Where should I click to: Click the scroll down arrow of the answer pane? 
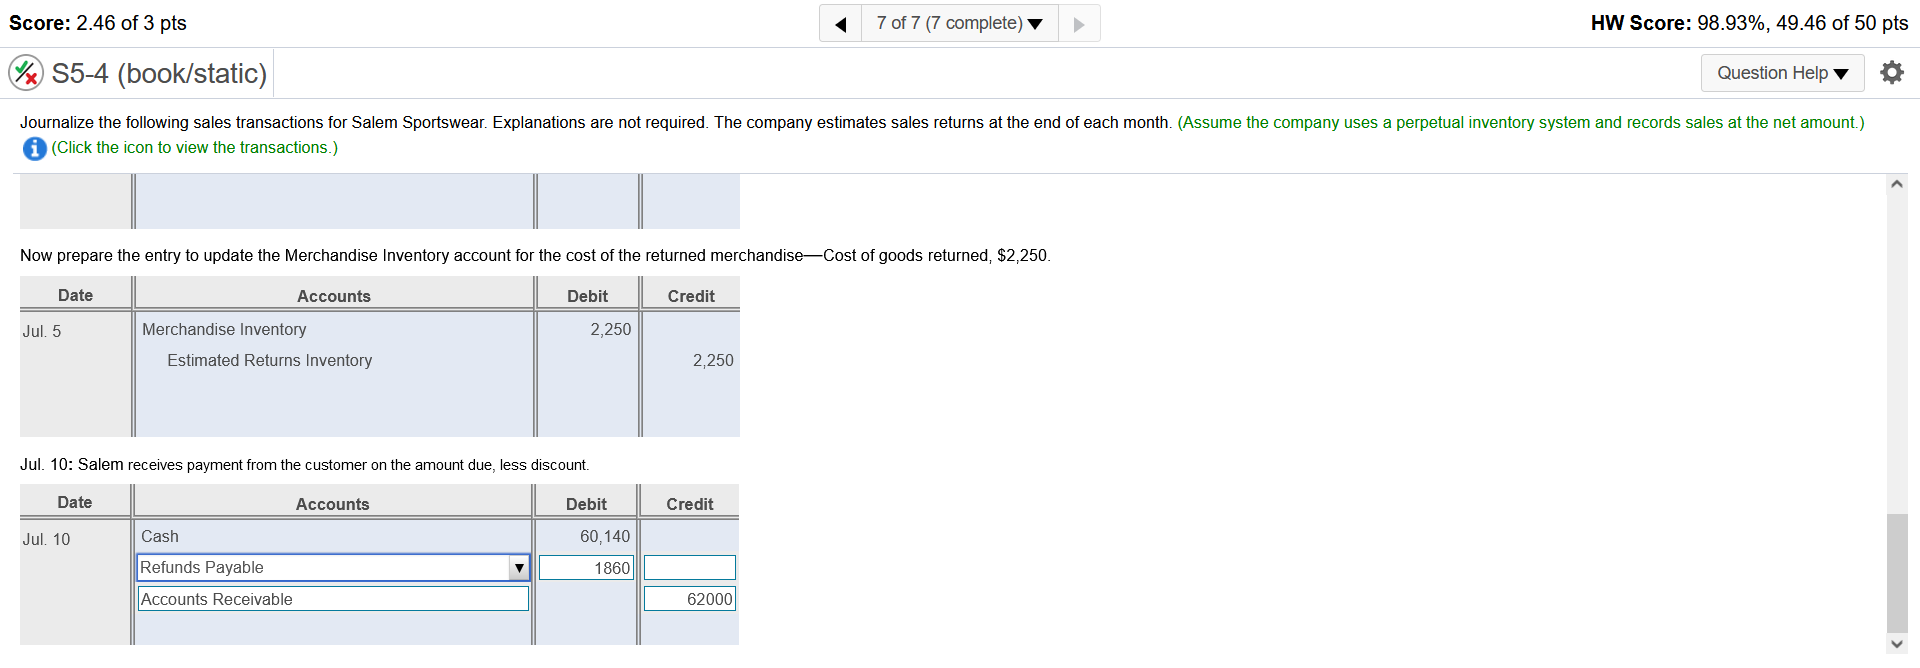point(1897,644)
